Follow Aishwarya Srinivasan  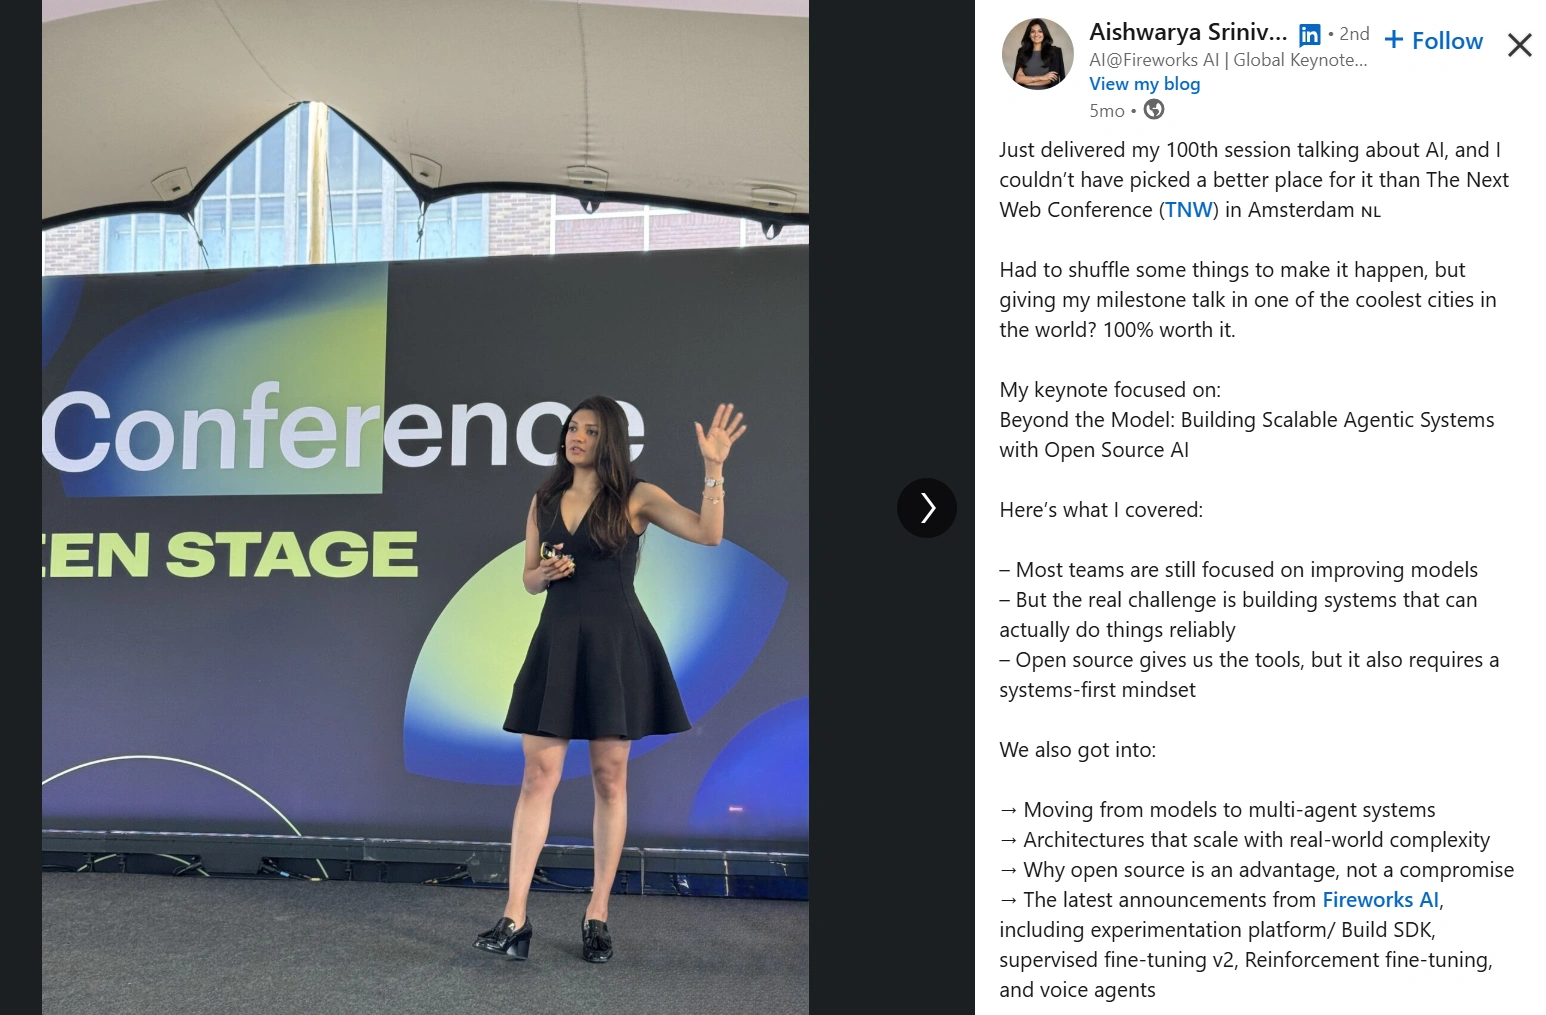[1433, 41]
